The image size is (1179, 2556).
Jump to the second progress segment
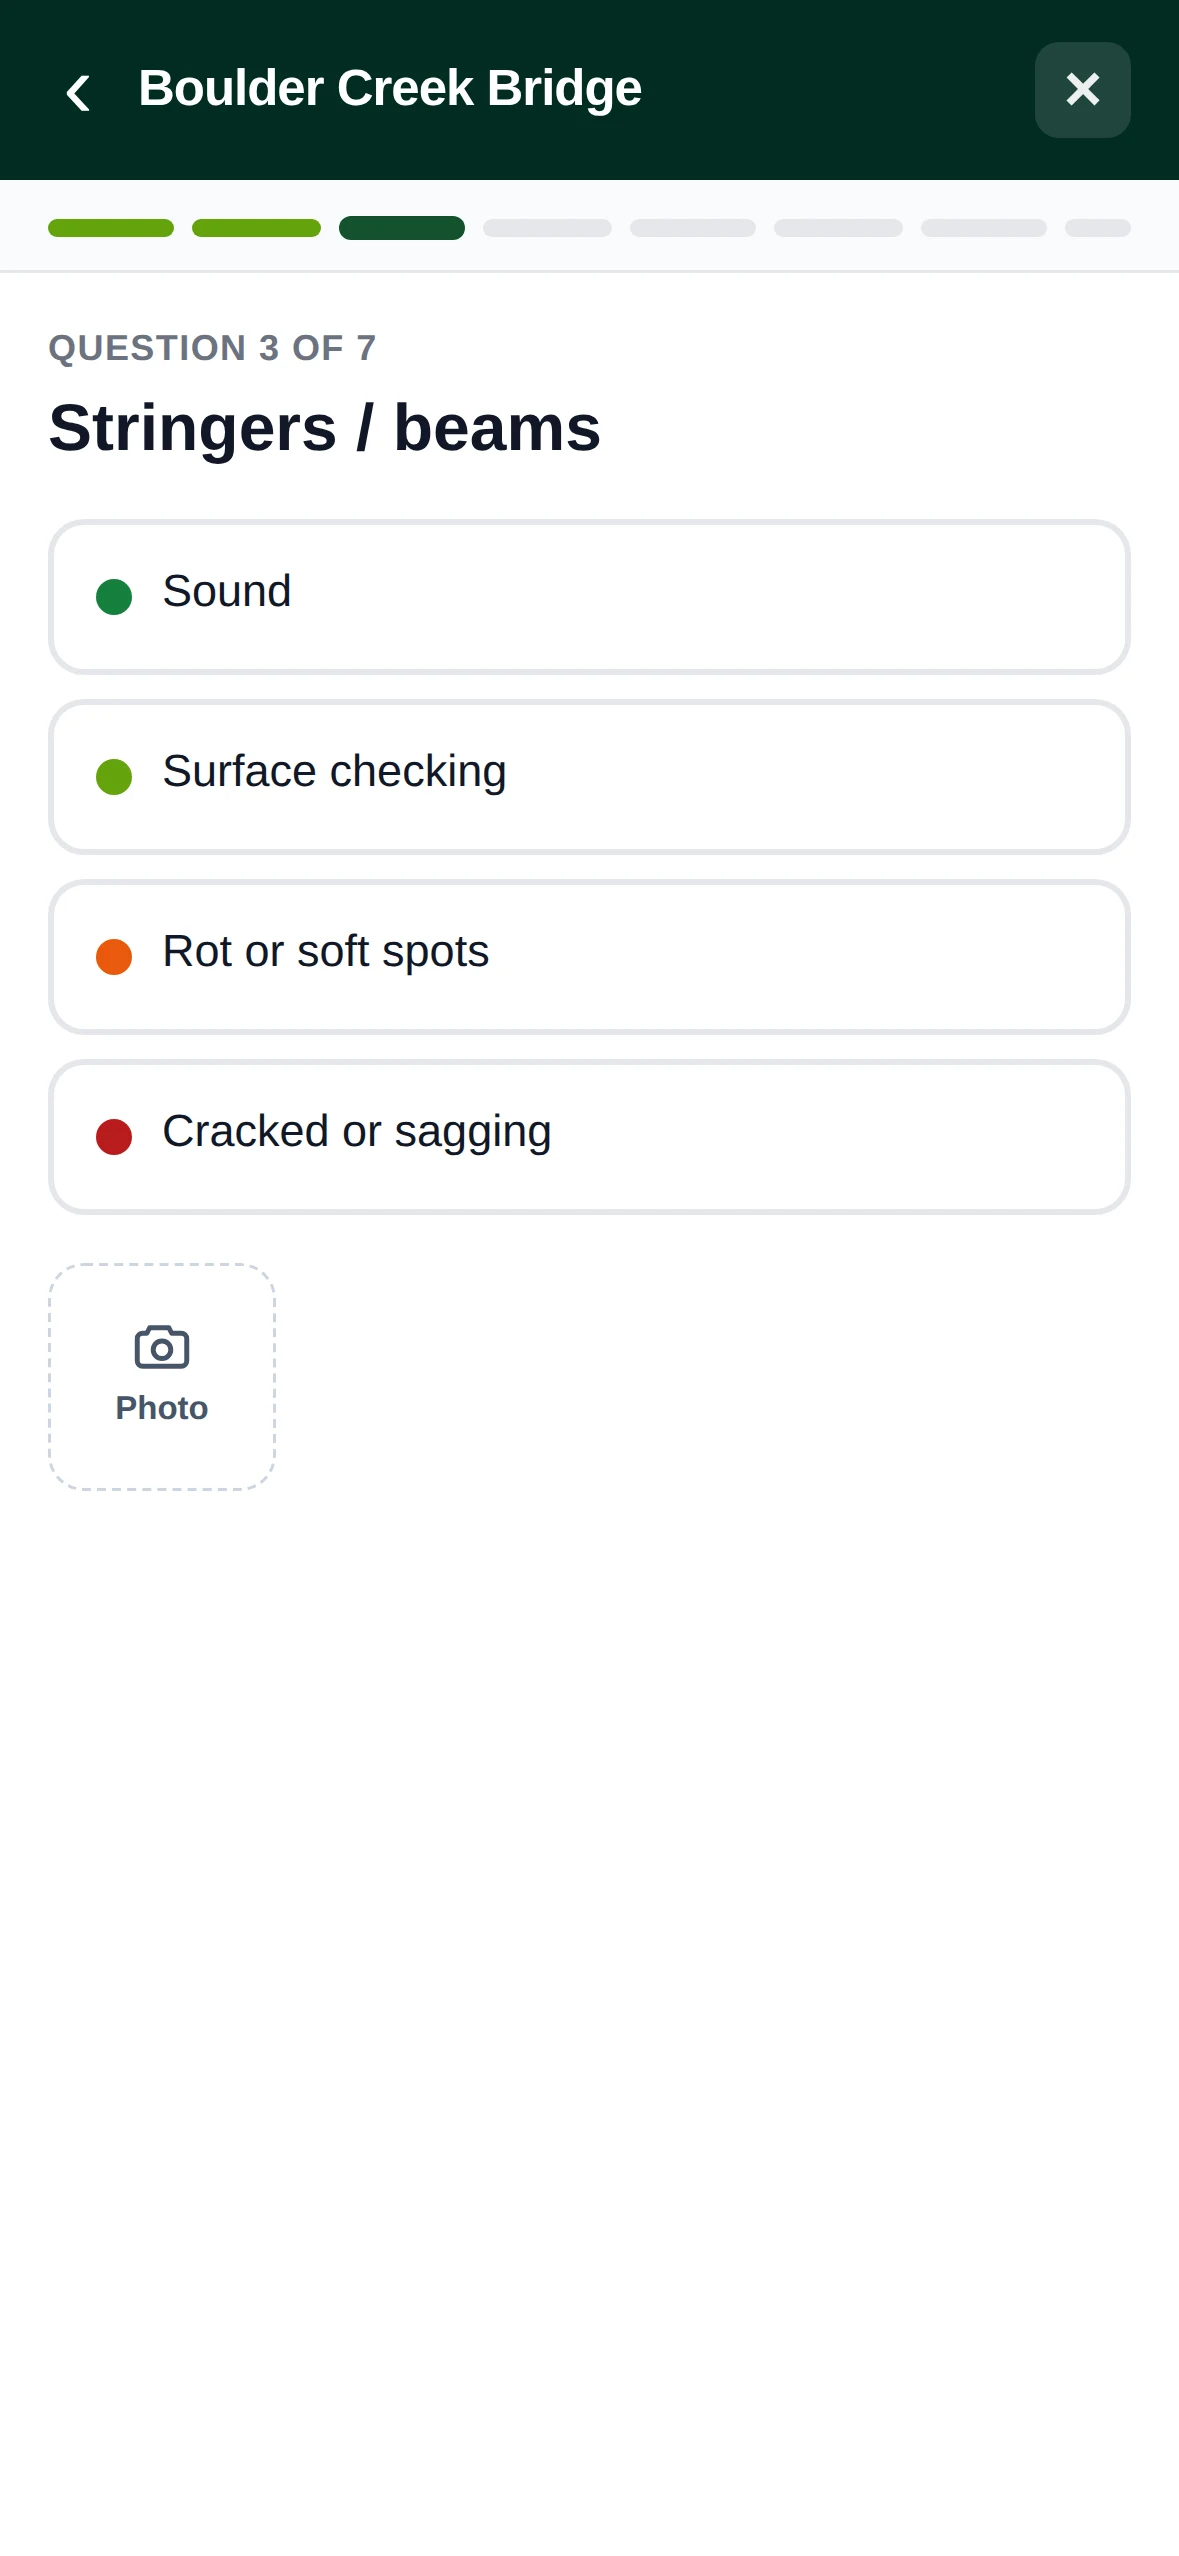point(256,228)
